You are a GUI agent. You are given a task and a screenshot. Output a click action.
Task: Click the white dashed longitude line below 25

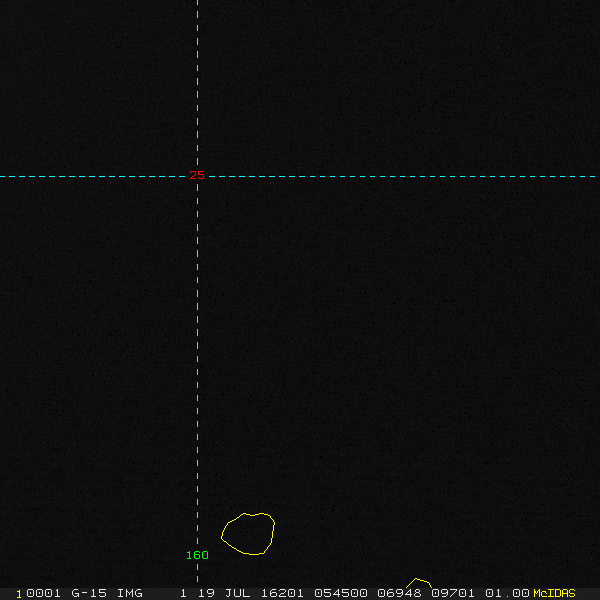[x=197, y=350]
